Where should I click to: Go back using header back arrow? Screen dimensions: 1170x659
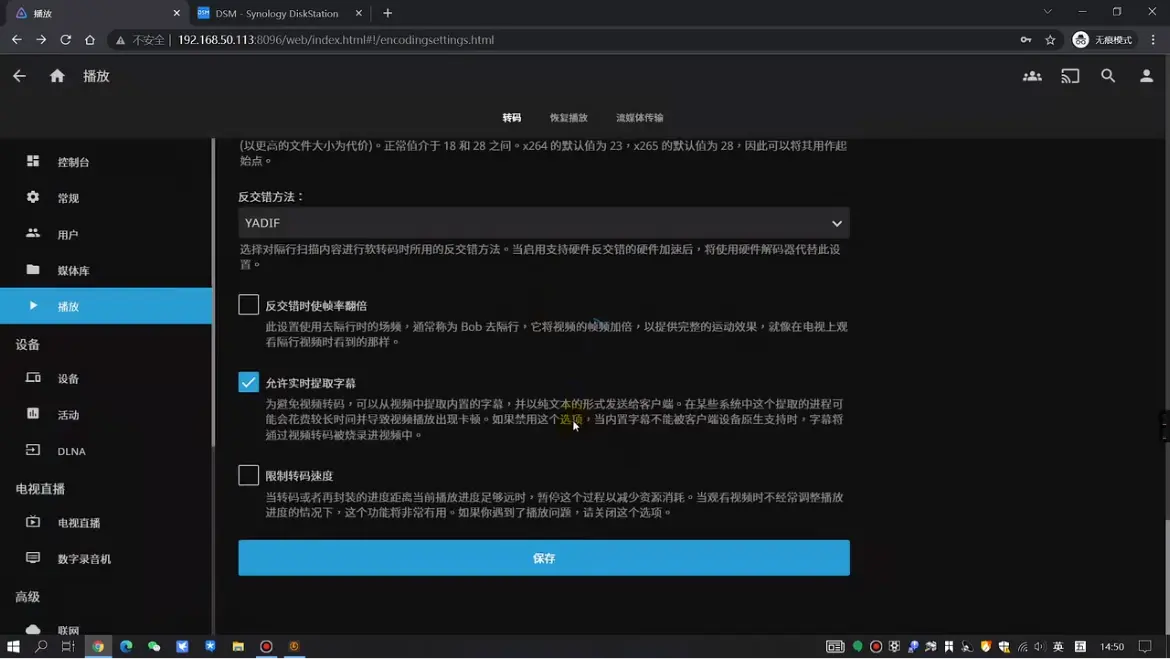click(20, 76)
